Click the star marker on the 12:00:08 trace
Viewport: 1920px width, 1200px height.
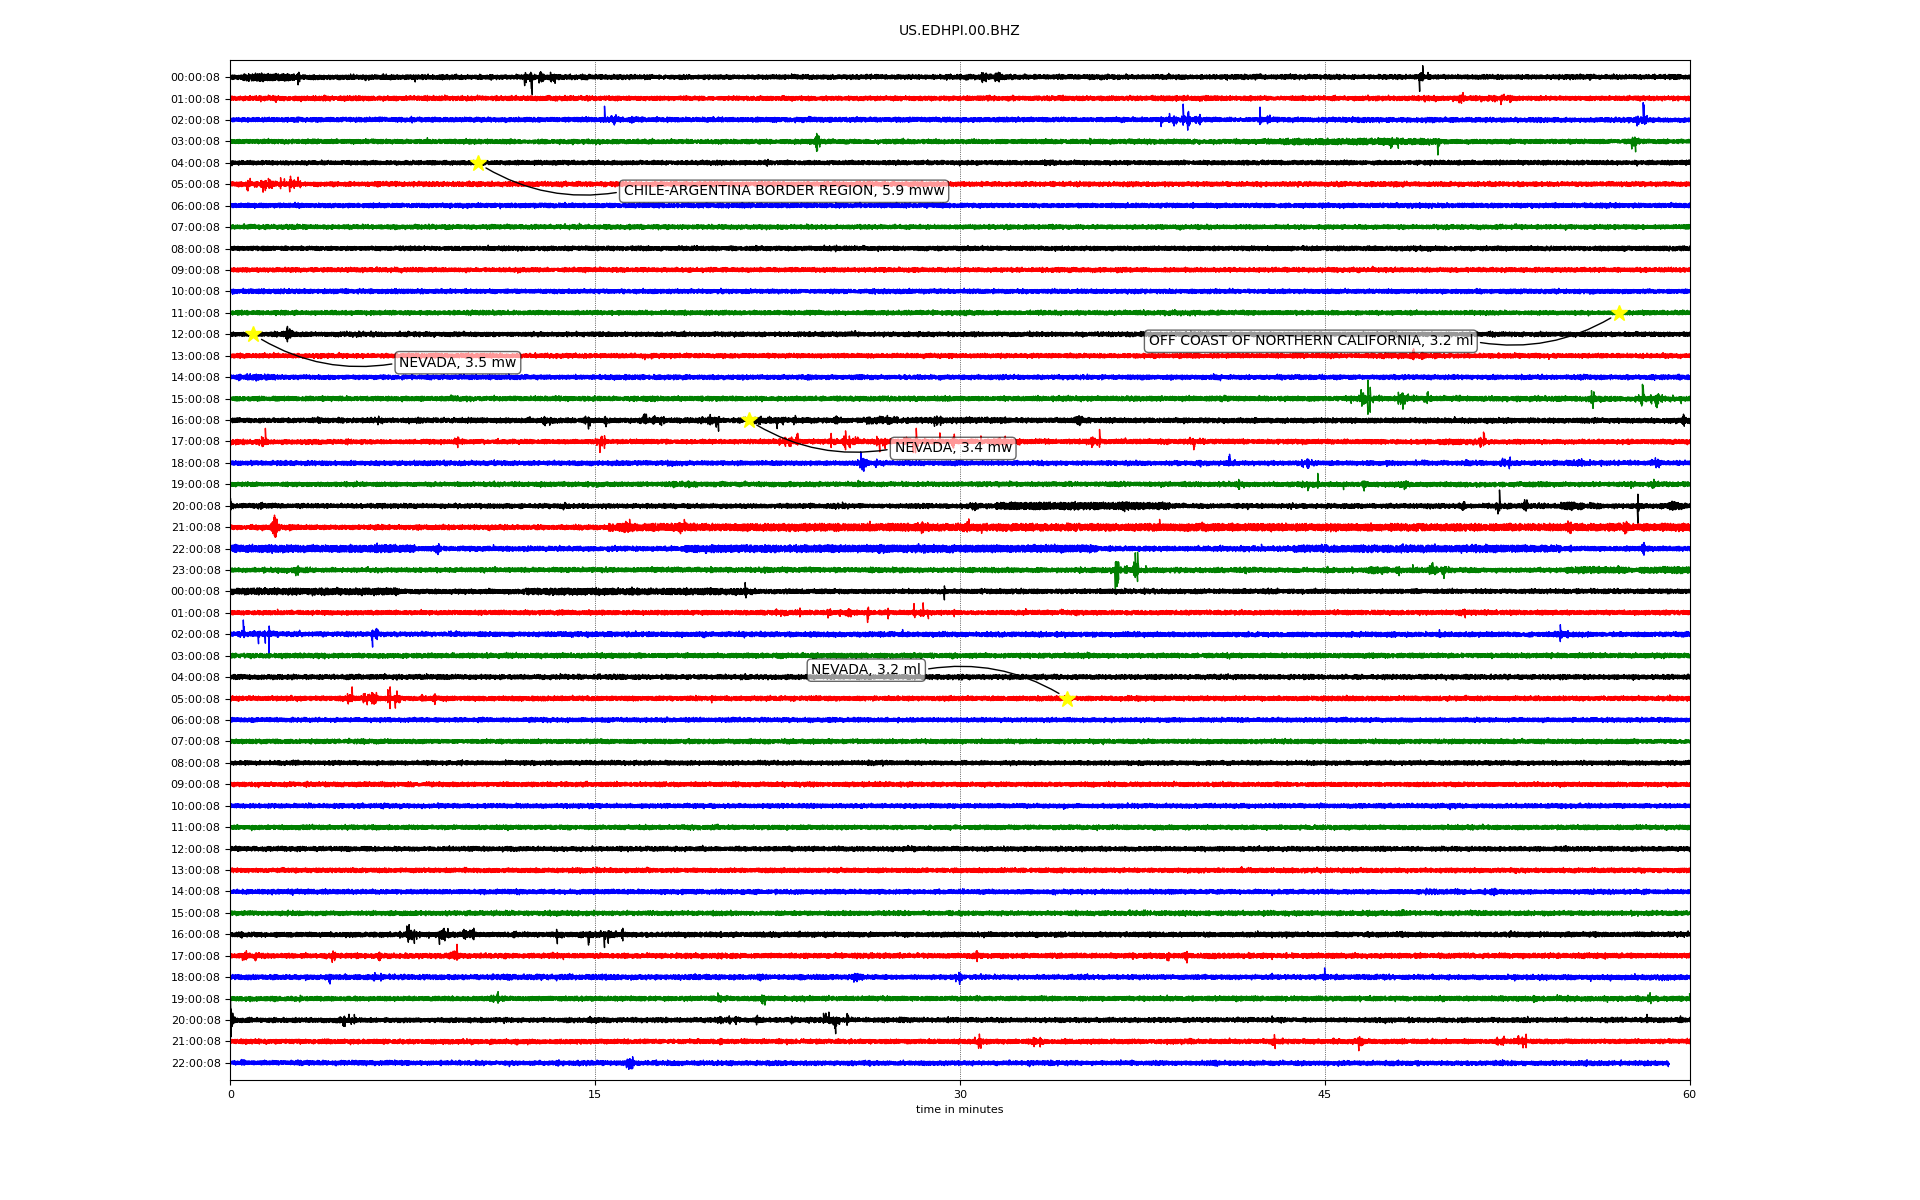coord(253,334)
